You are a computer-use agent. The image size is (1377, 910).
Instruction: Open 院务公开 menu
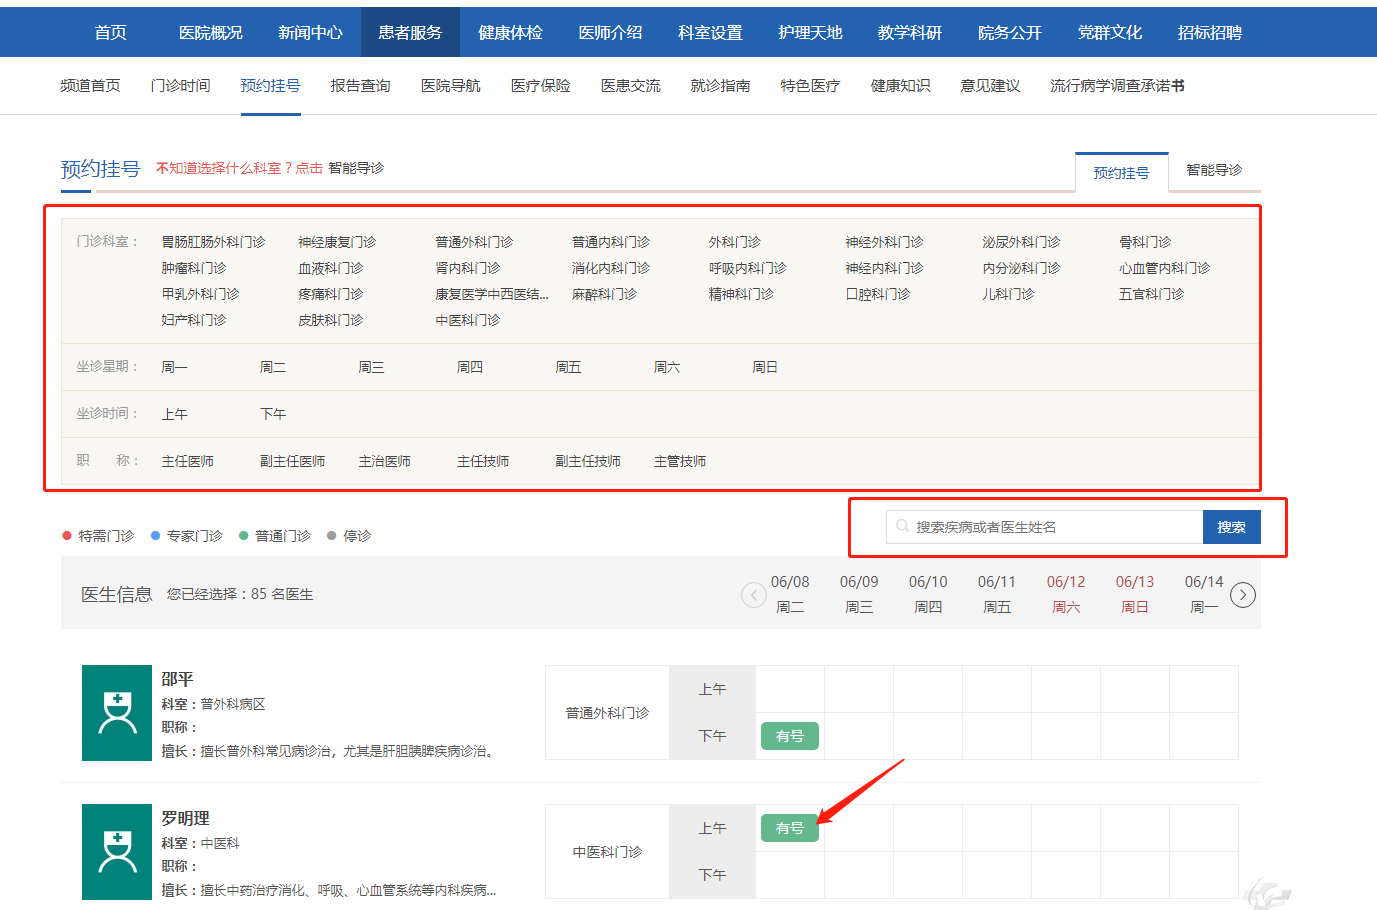(1010, 32)
